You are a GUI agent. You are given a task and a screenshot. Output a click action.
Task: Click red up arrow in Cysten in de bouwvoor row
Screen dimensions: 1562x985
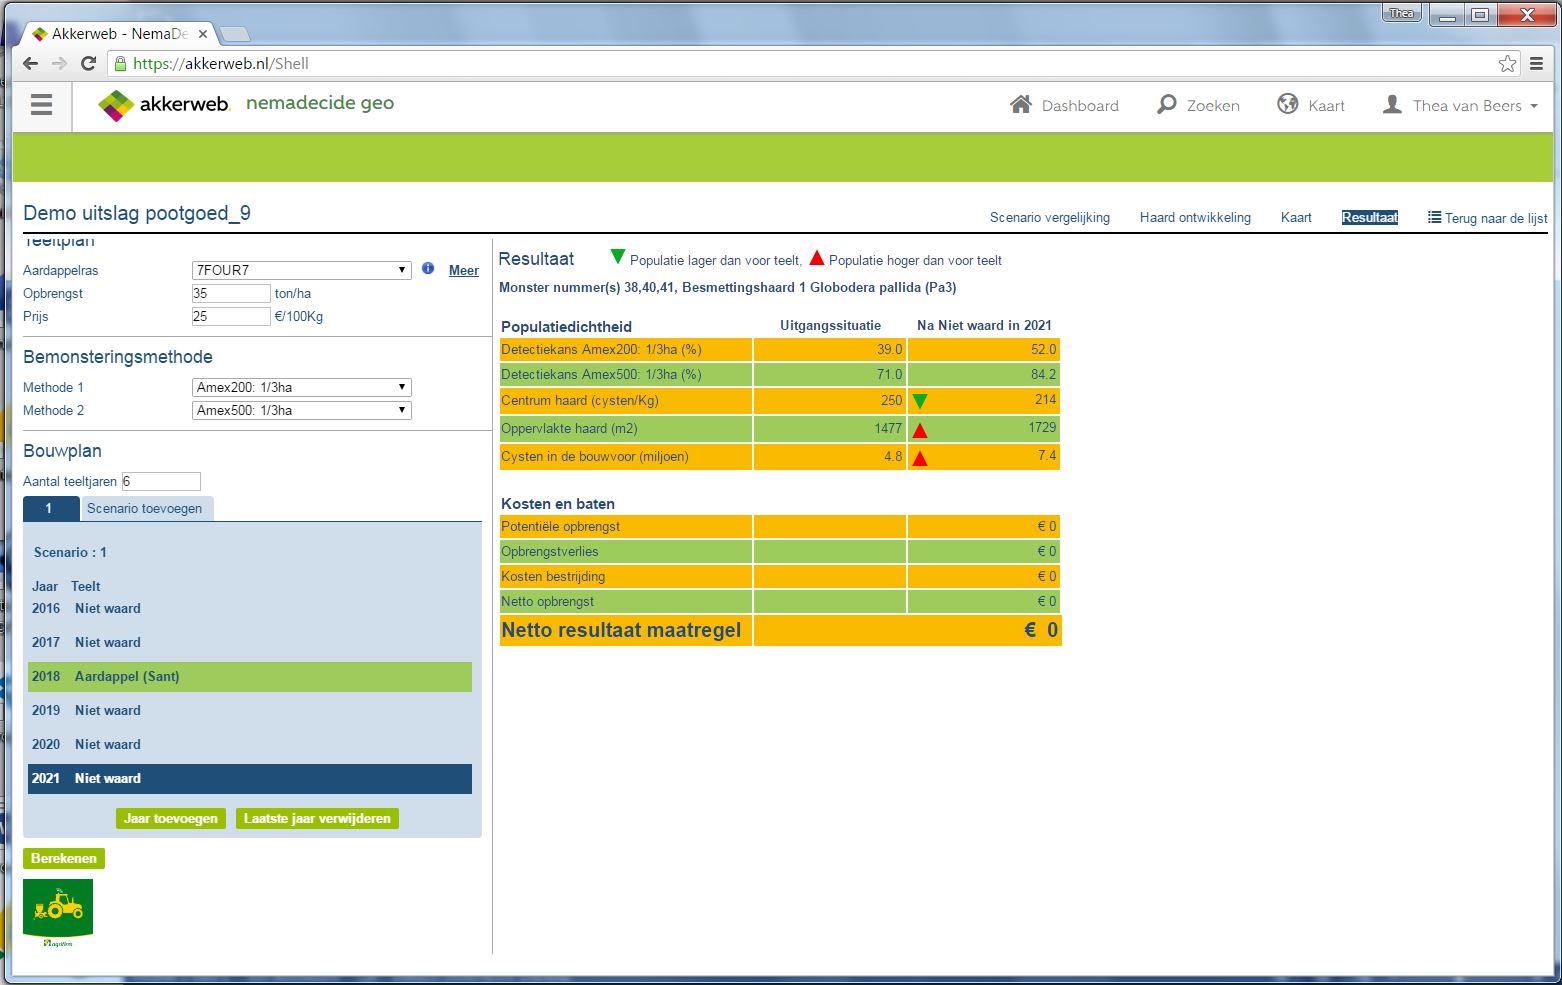(x=920, y=458)
